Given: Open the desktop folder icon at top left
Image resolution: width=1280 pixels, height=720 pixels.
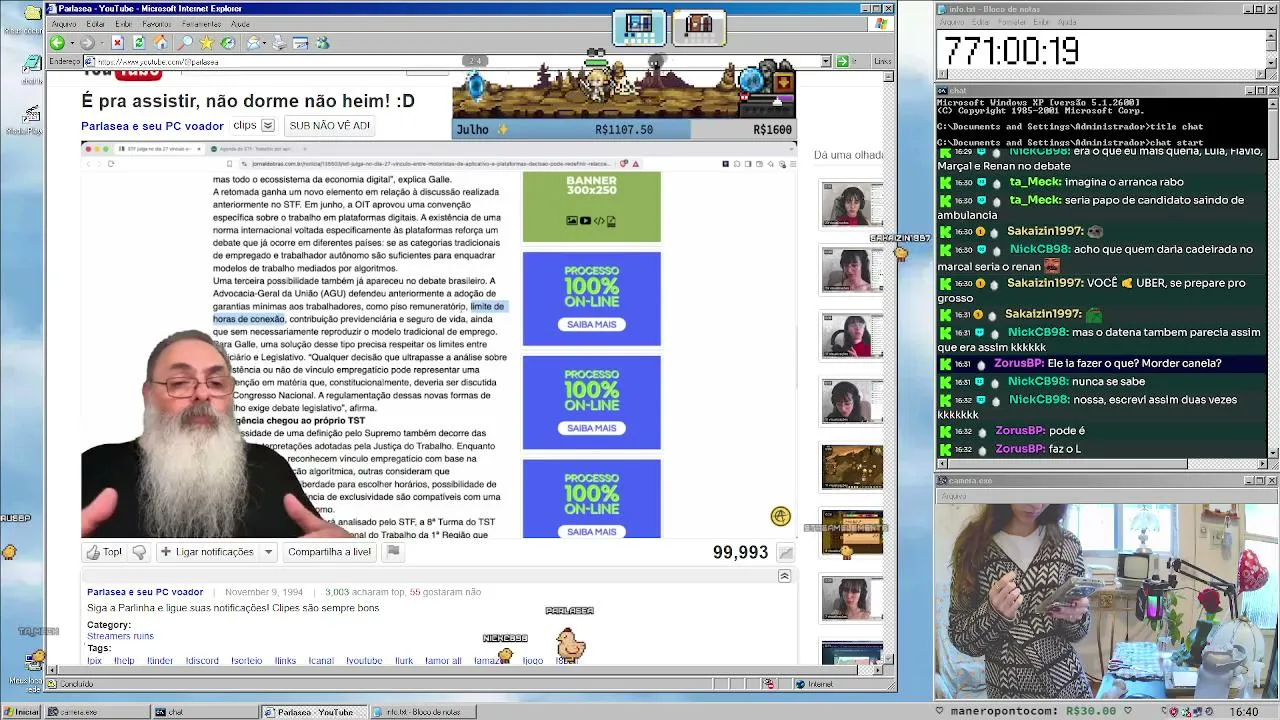Looking at the screenshot, I should (x=32, y=12).
